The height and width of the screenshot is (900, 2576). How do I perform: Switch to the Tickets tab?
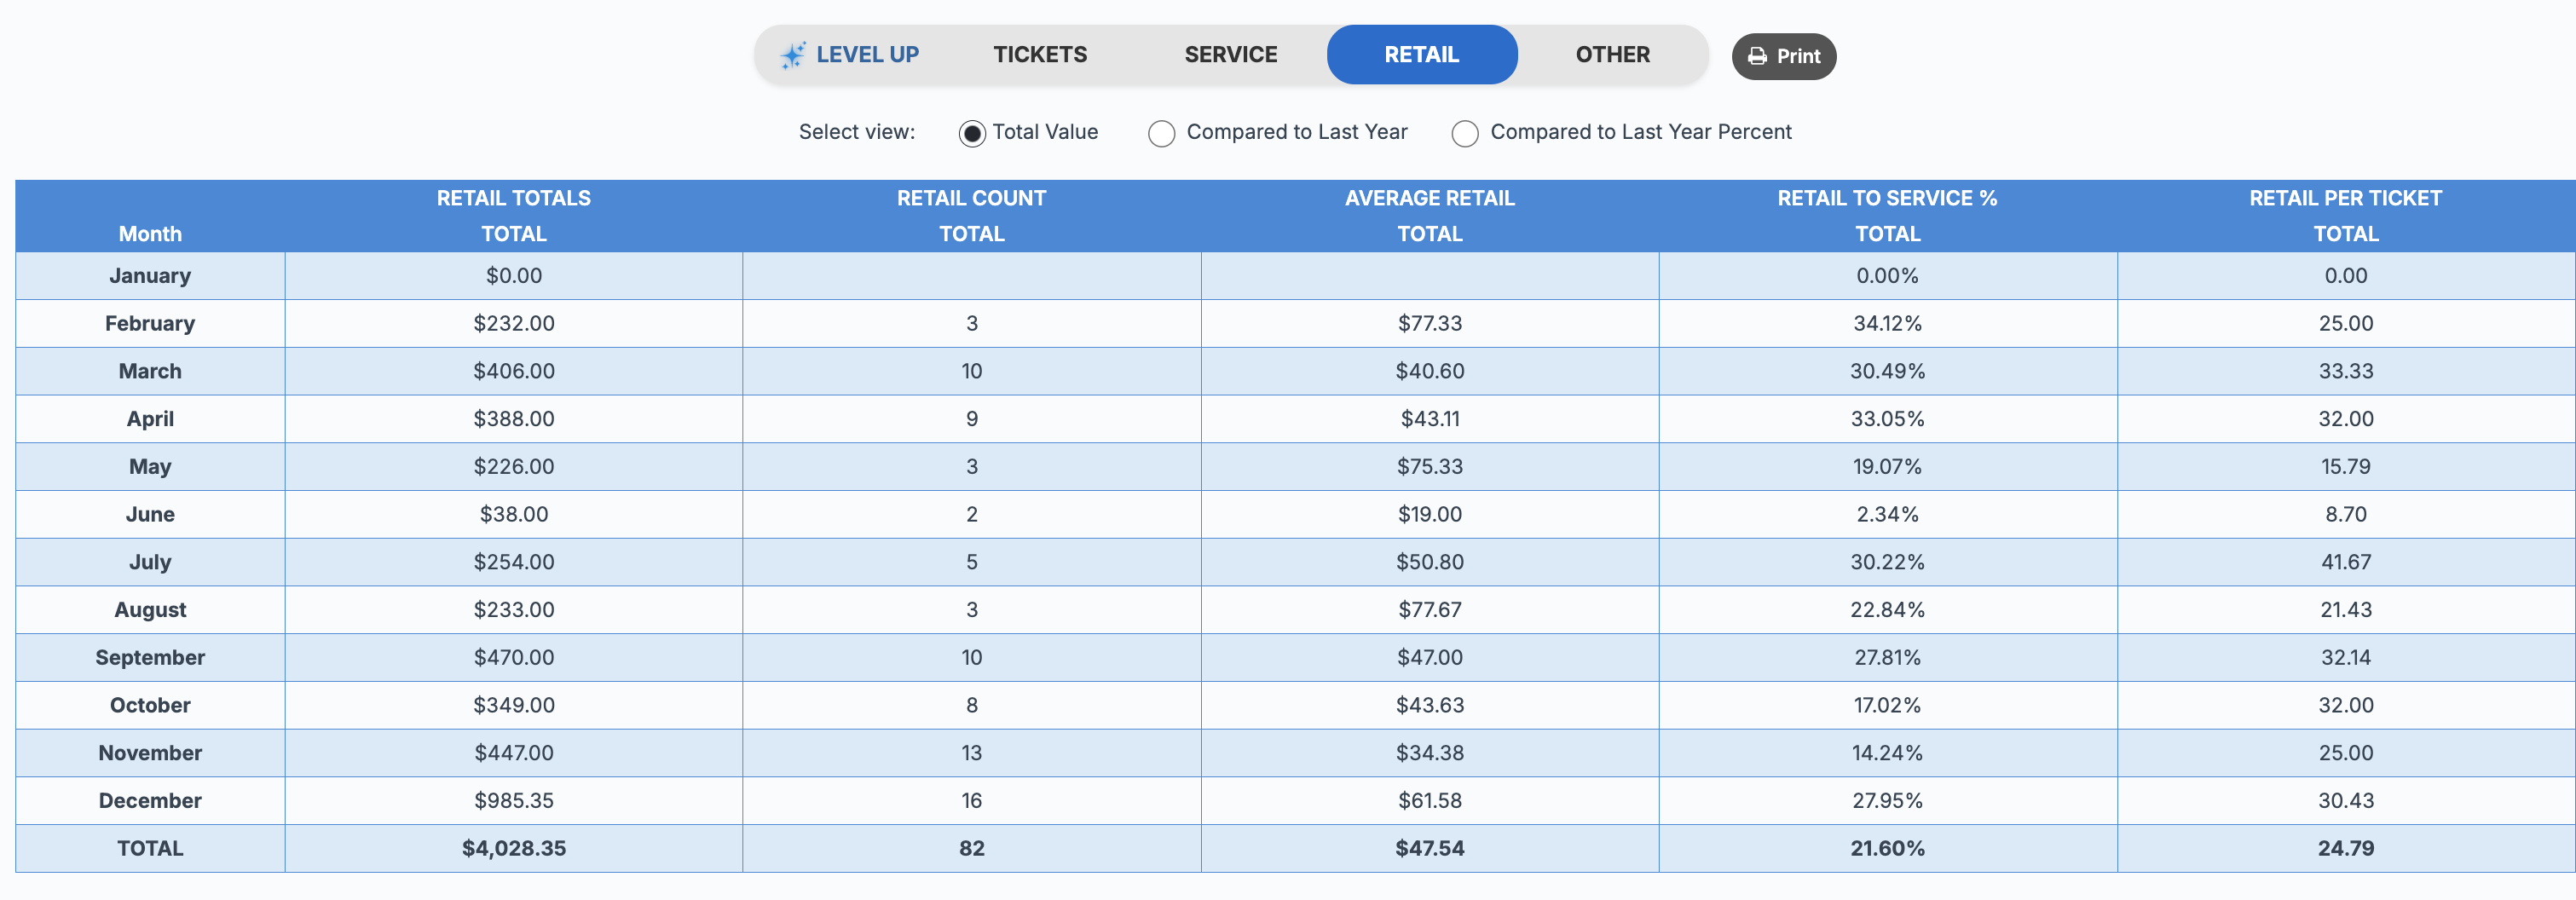click(1040, 55)
